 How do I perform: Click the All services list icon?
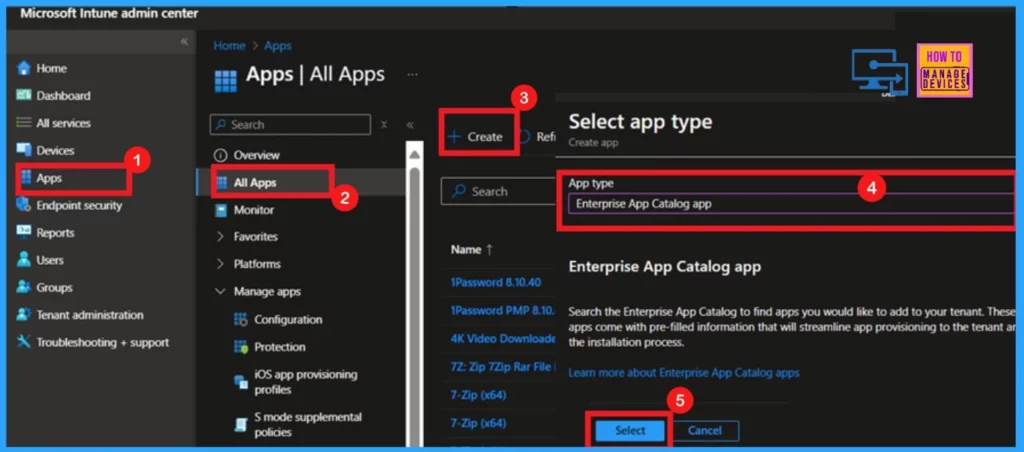coord(24,123)
